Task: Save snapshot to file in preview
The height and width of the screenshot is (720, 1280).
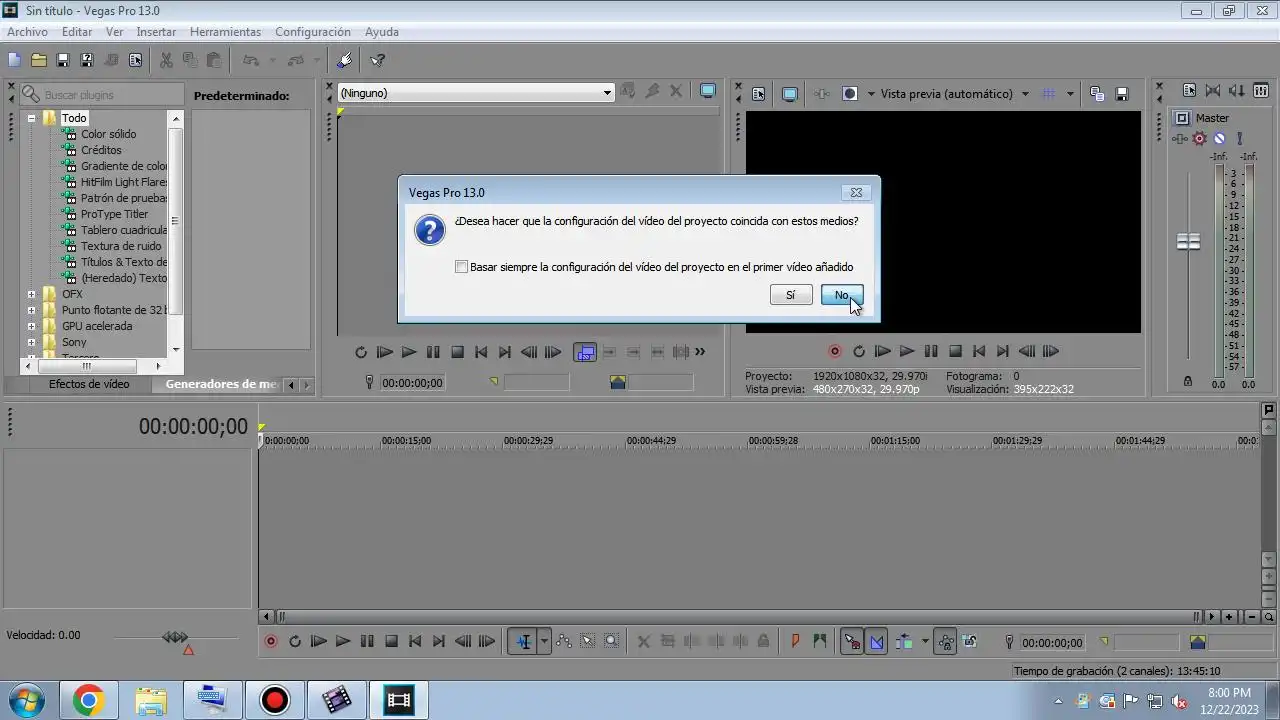Action: 1122,94
